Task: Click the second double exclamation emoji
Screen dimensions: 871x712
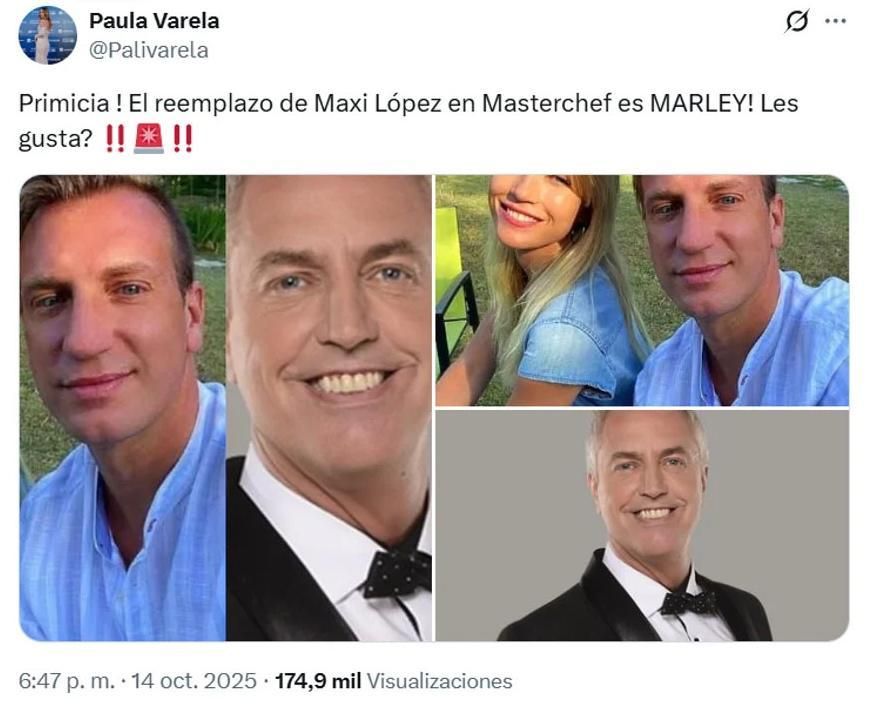Action: (x=183, y=138)
